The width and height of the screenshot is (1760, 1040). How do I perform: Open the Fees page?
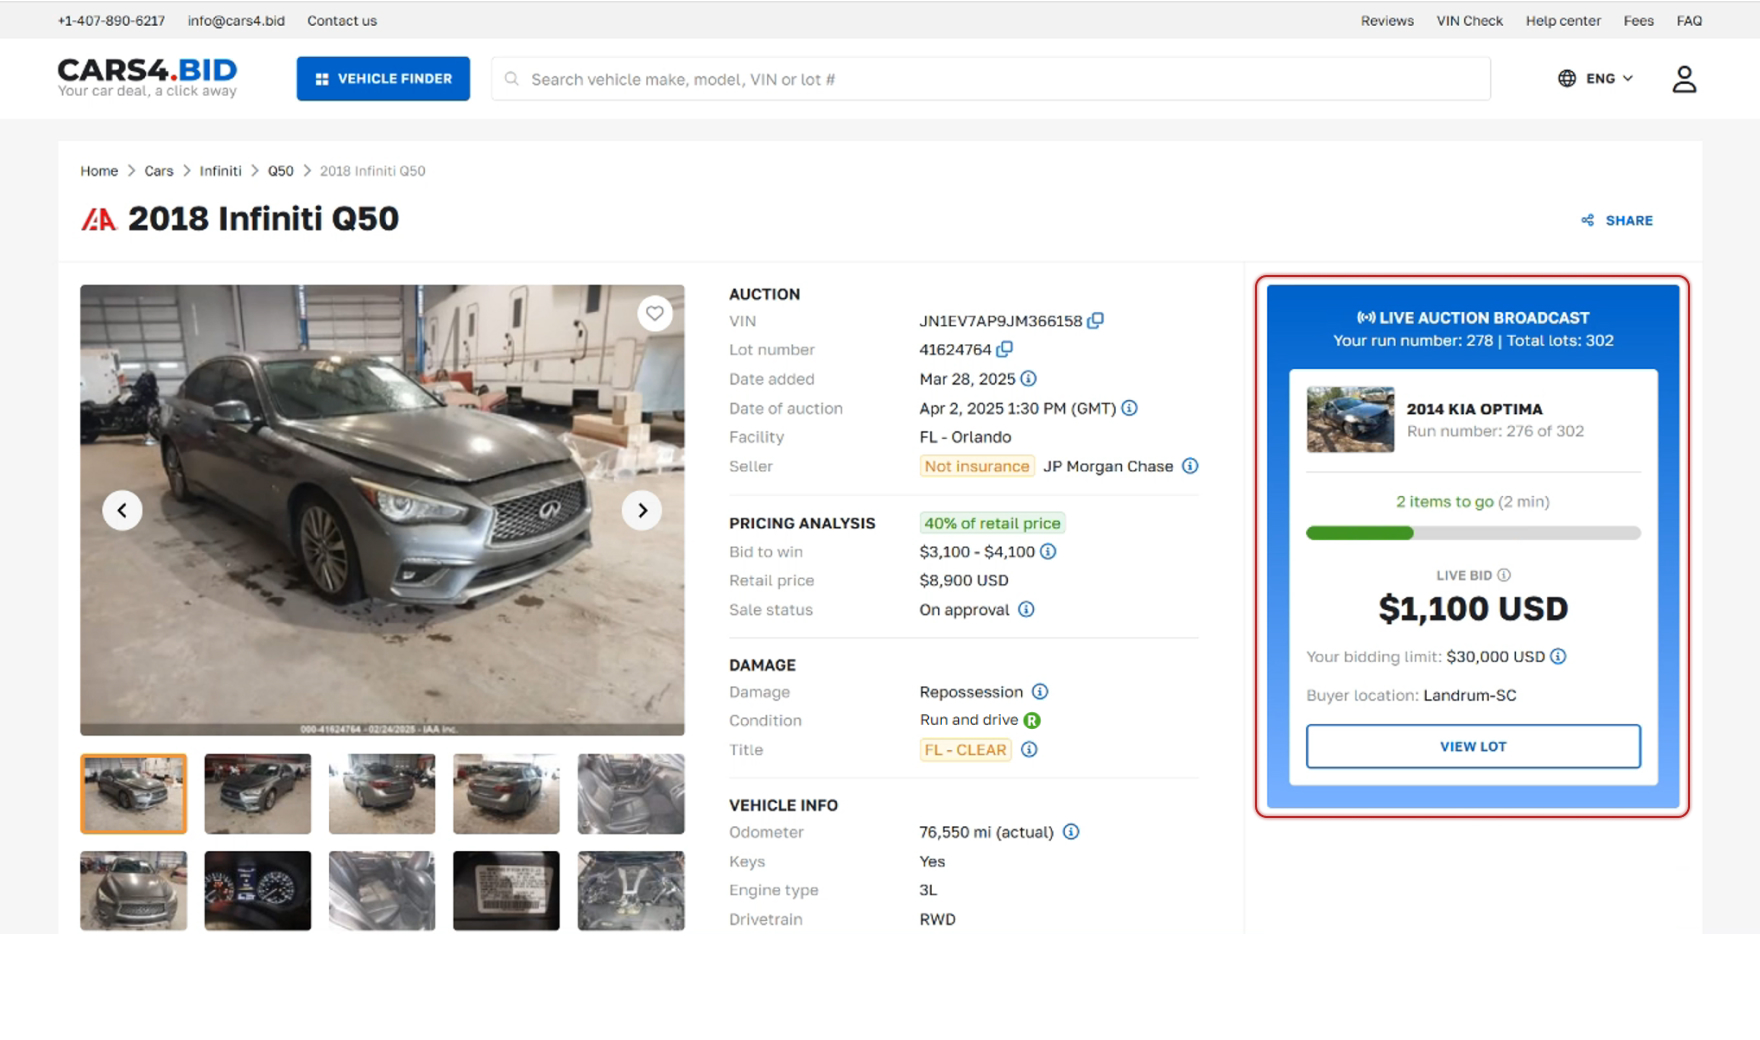[1638, 20]
